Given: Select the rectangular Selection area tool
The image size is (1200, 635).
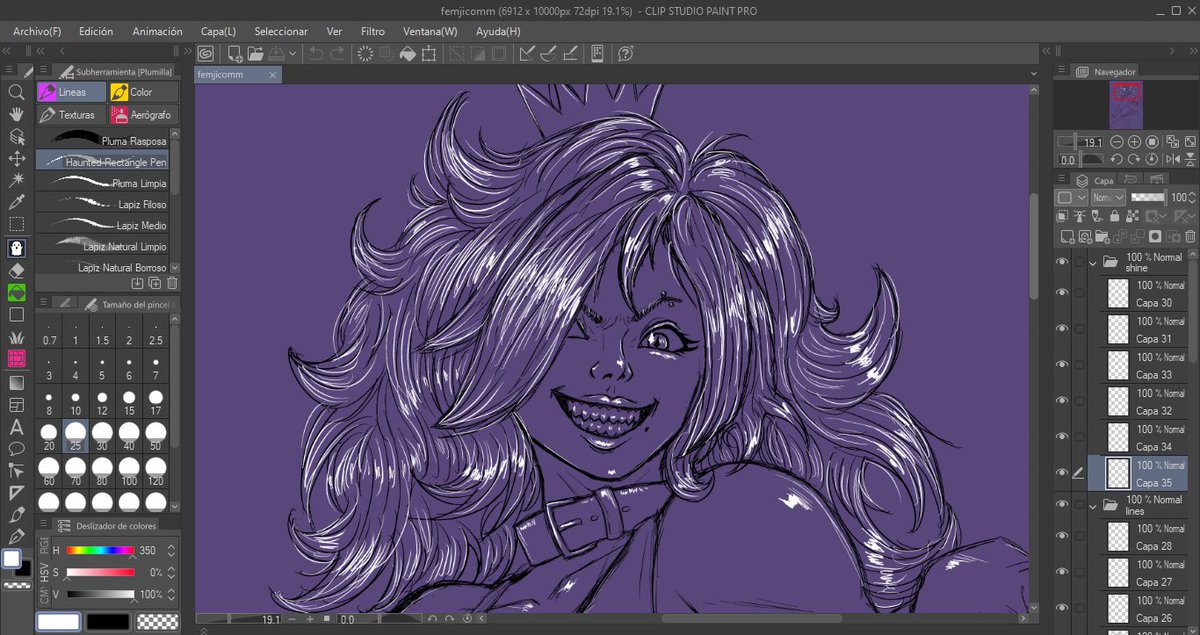Looking at the screenshot, I should [16, 225].
